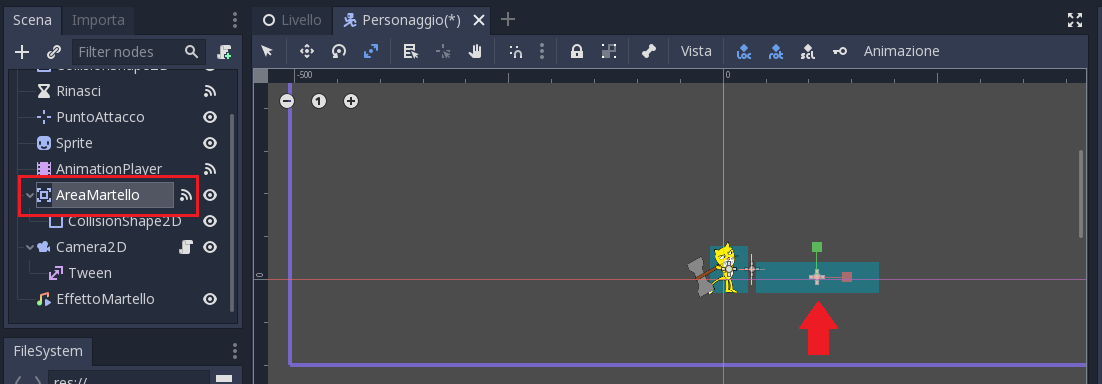Select the Camera2D node

tap(91, 247)
